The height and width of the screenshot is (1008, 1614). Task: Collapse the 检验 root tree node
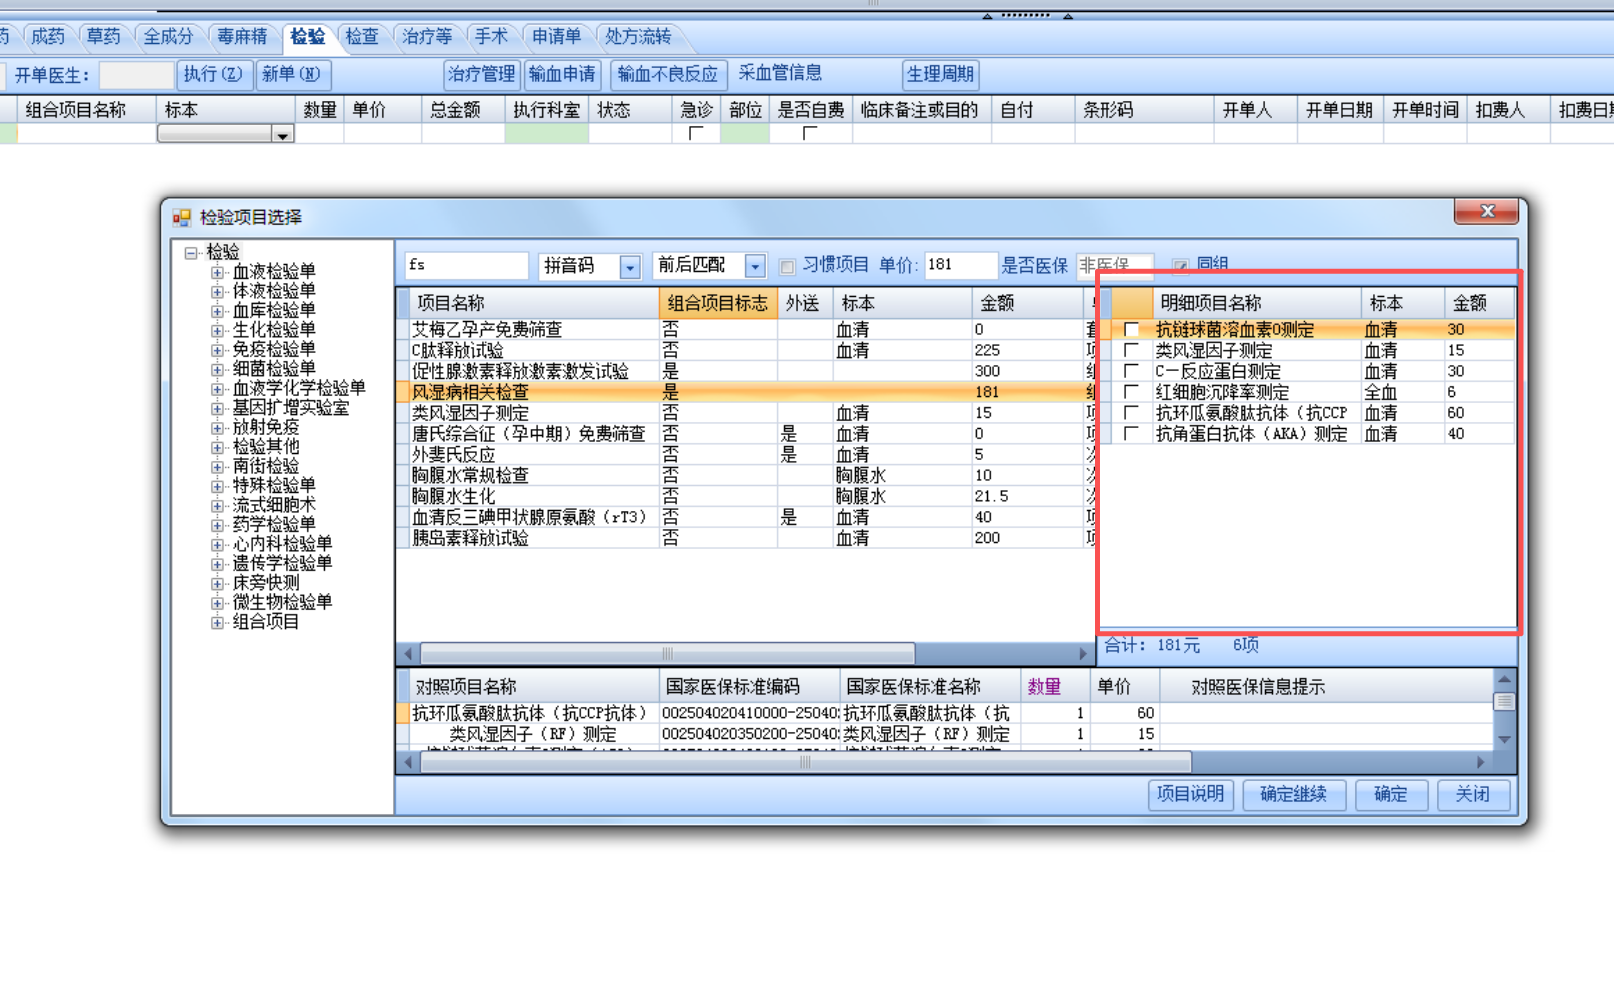tap(190, 253)
